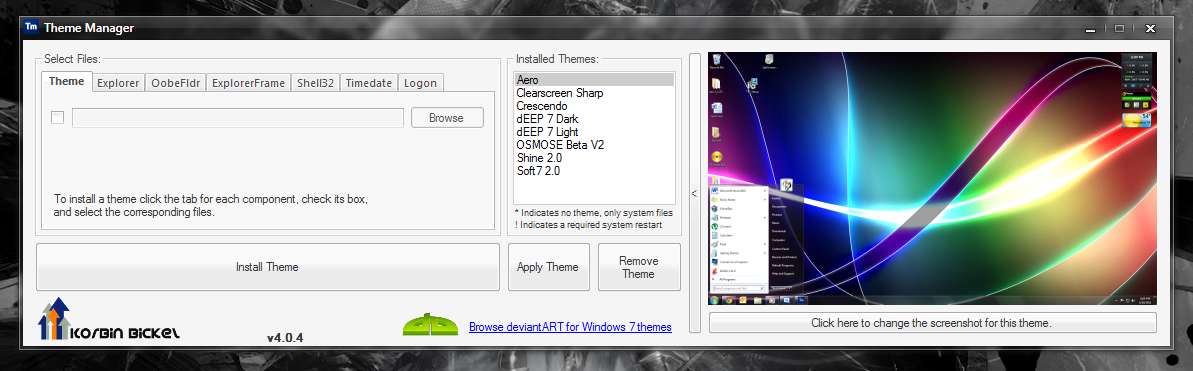Viewport: 1193px width, 371px height.
Task: Click the Remove Theme button
Action: 639,267
